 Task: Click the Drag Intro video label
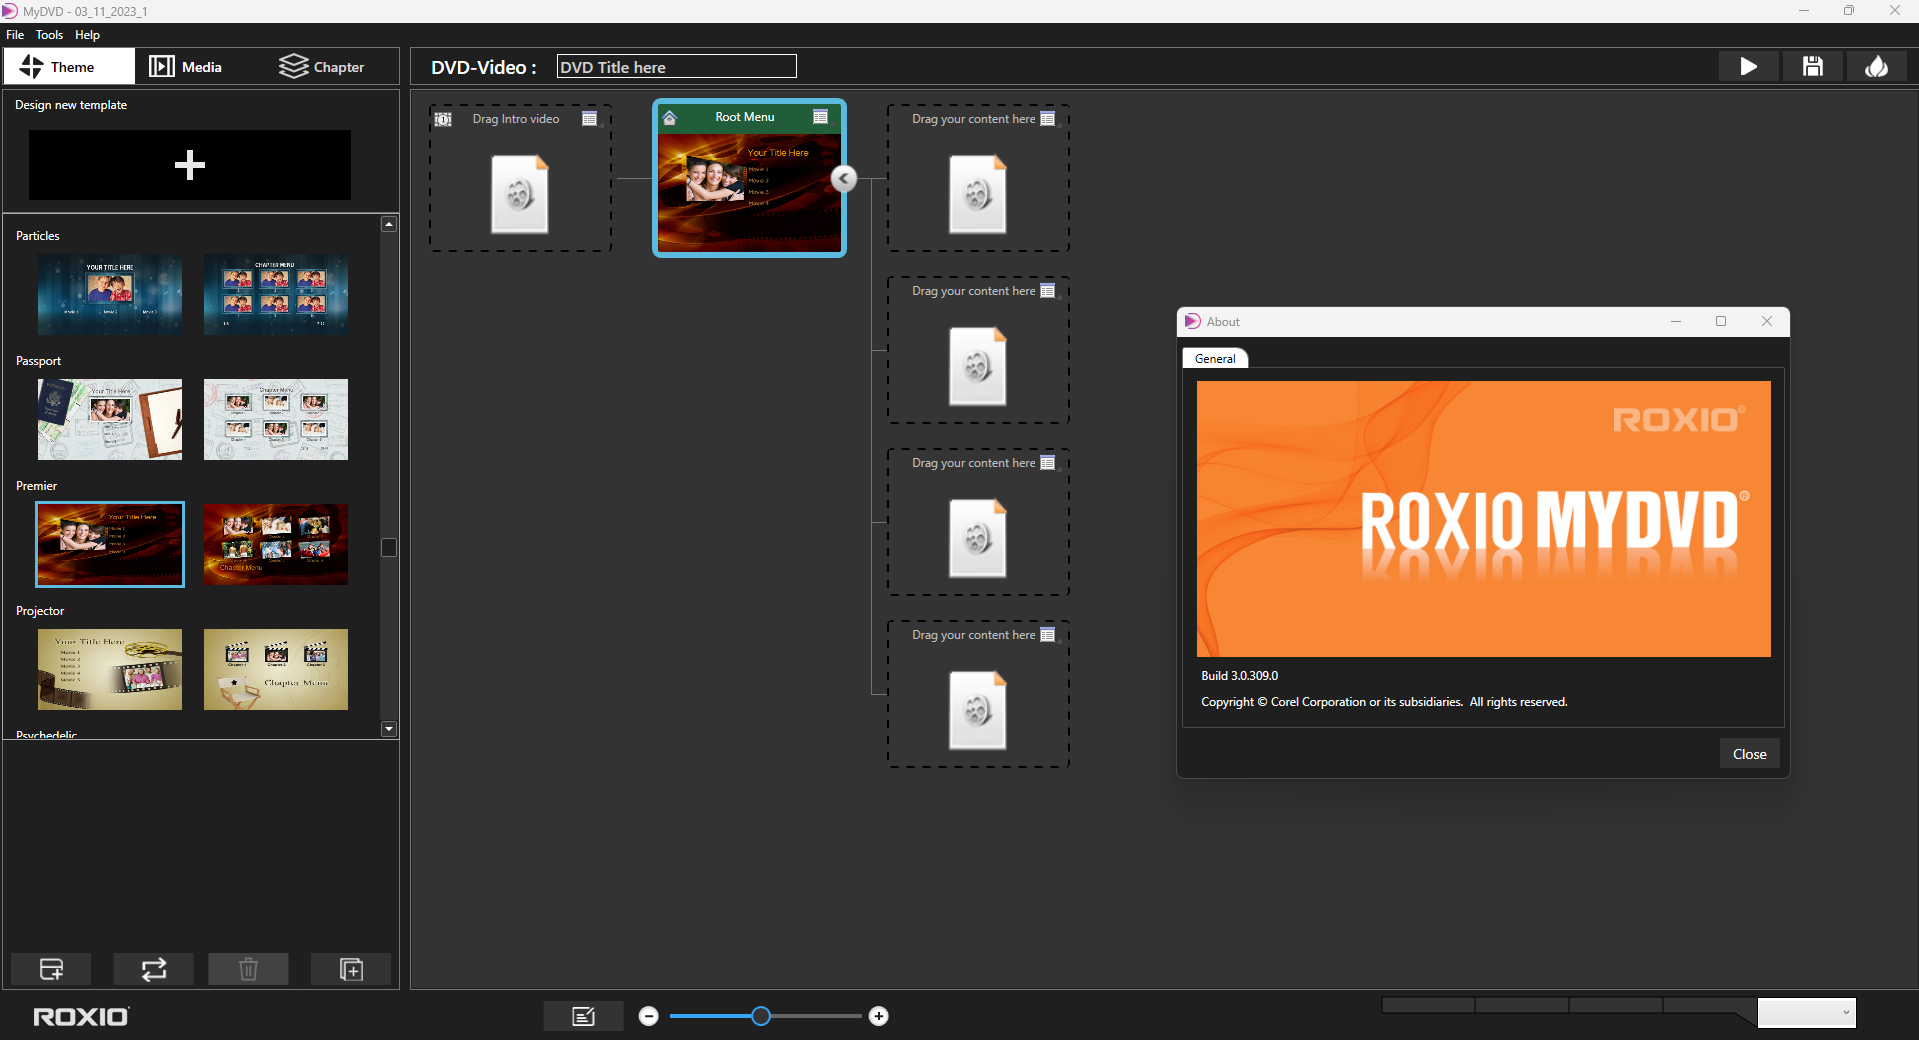pyautogui.click(x=516, y=119)
